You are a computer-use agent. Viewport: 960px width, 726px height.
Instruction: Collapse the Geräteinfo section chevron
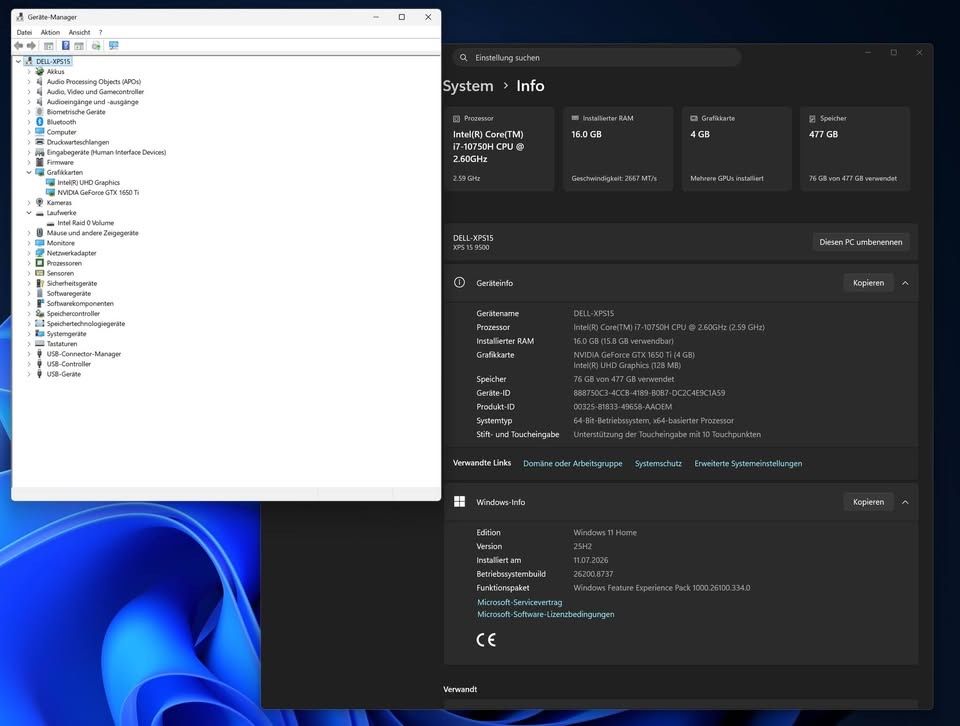coord(905,283)
